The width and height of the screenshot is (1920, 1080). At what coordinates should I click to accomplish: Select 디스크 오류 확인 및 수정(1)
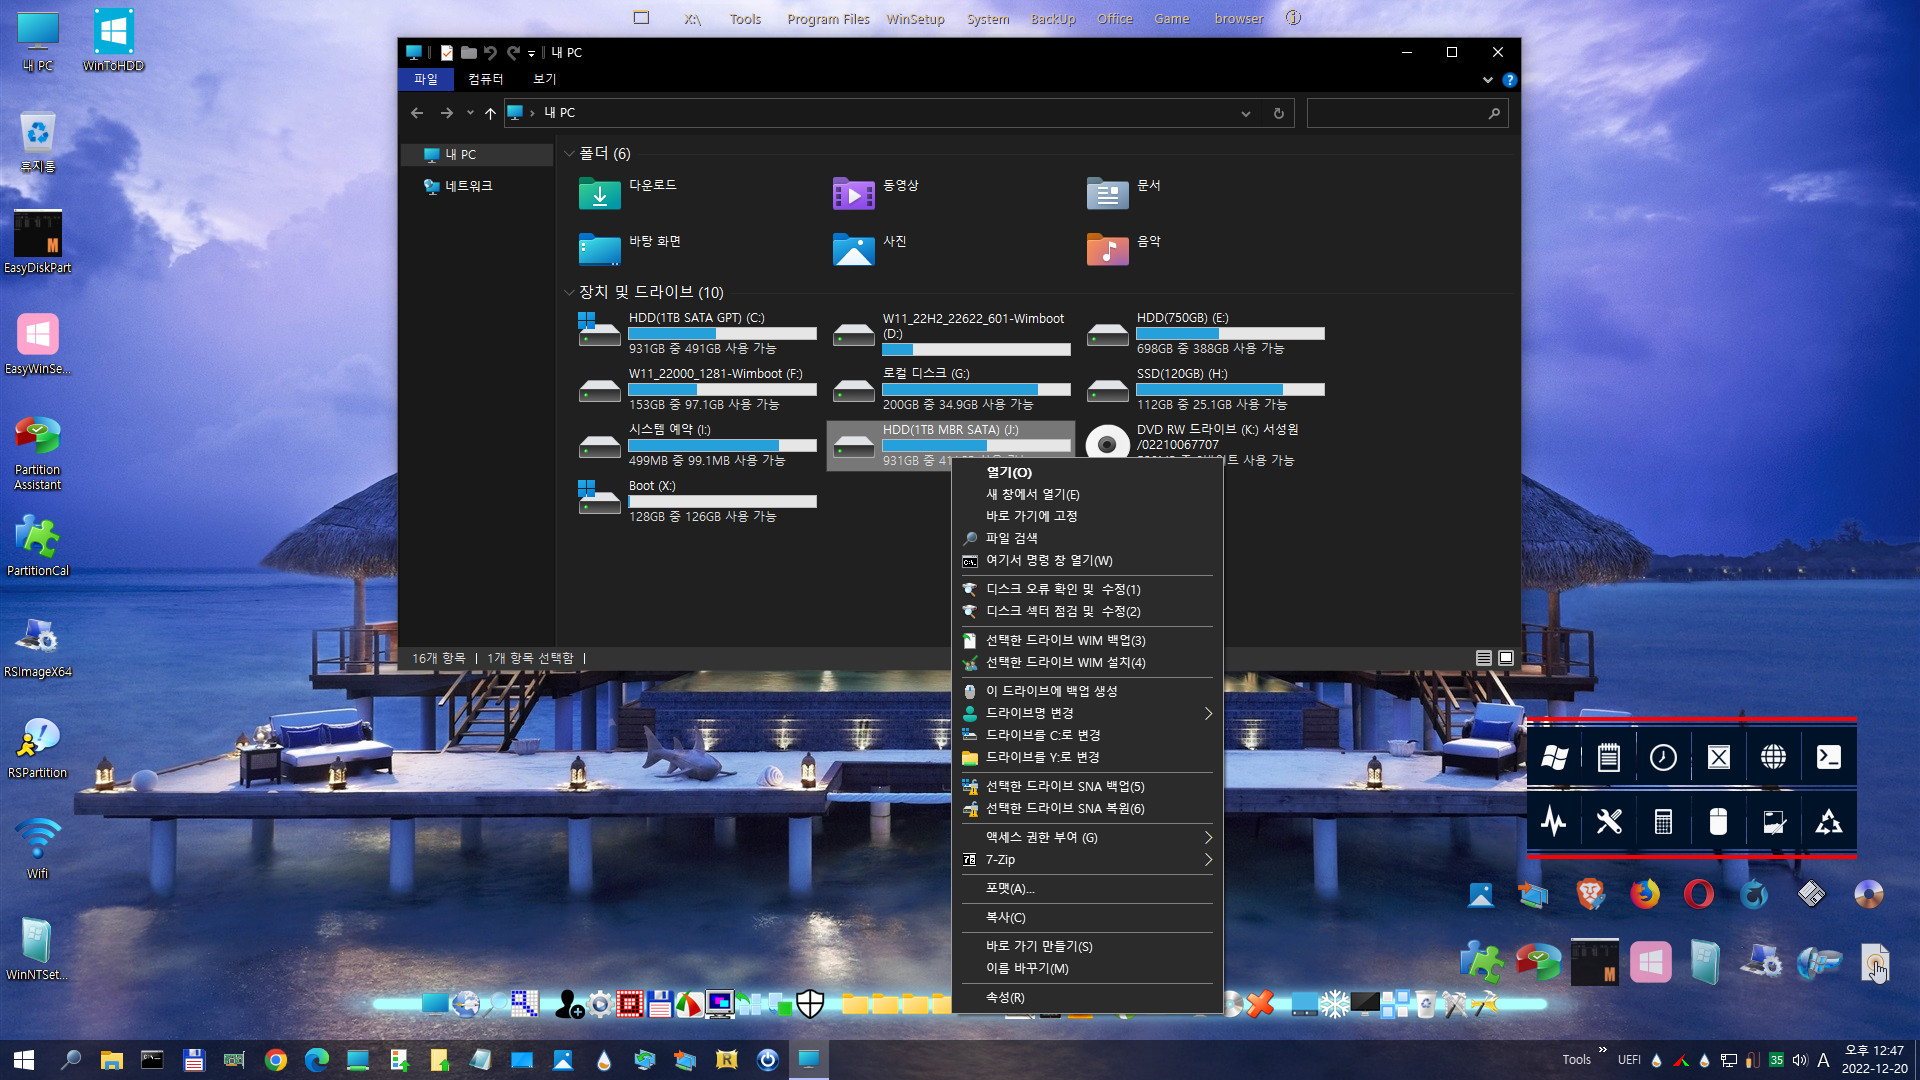1087,589
